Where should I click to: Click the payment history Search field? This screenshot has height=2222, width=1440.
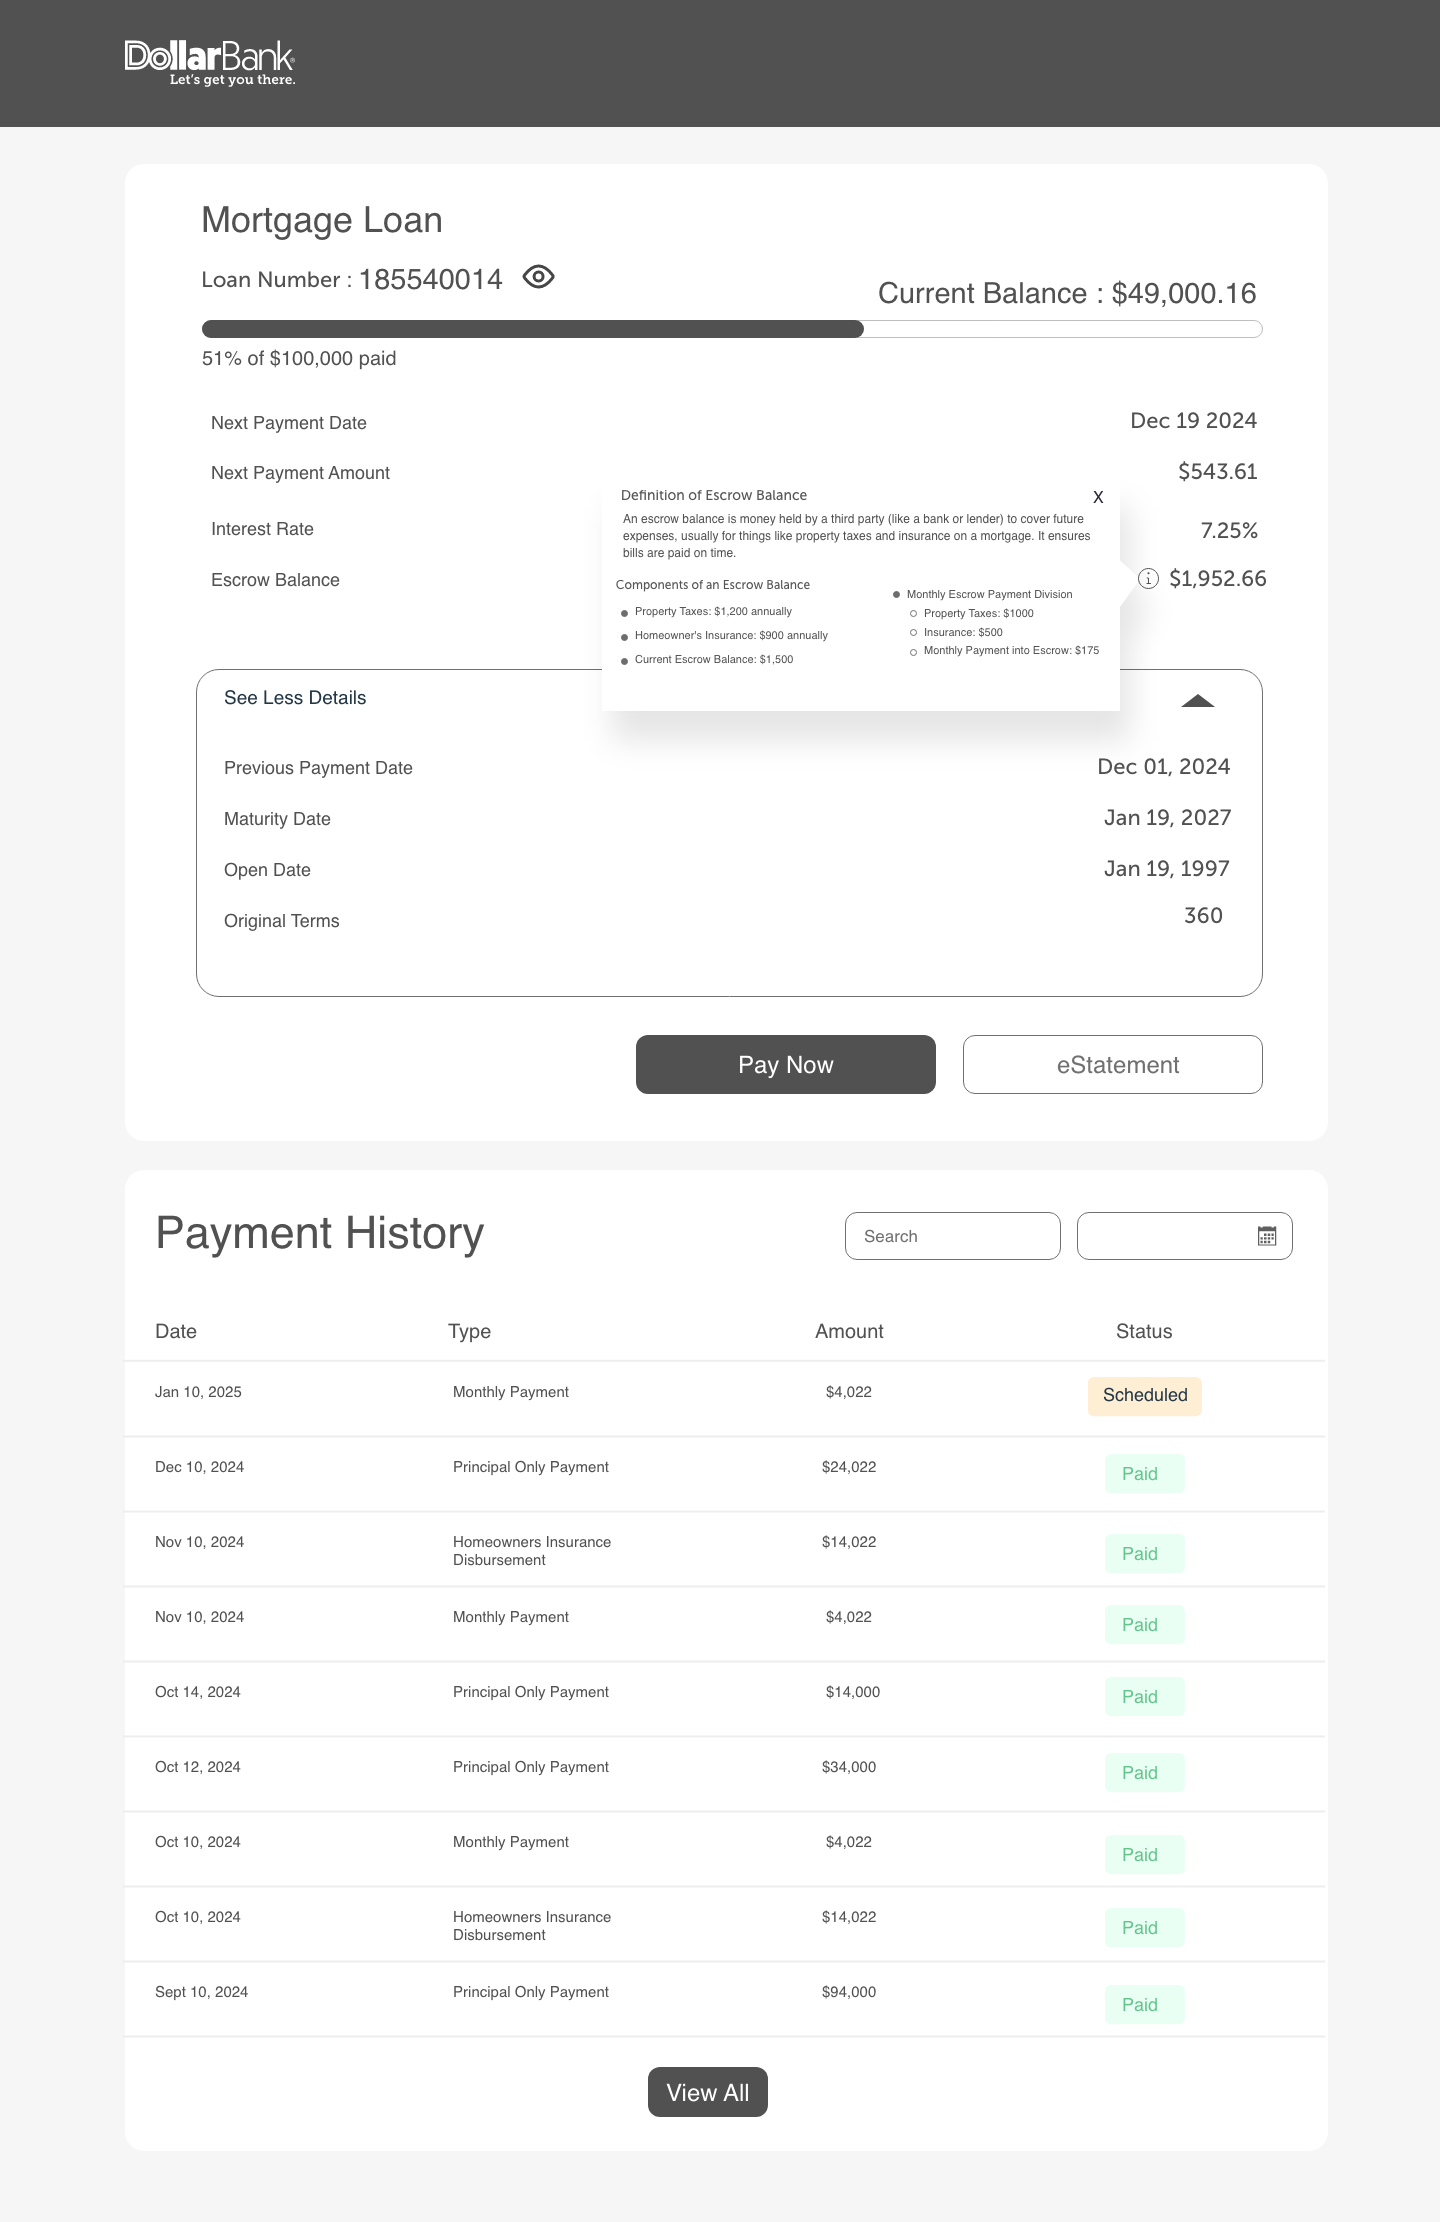pyautogui.click(x=952, y=1236)
